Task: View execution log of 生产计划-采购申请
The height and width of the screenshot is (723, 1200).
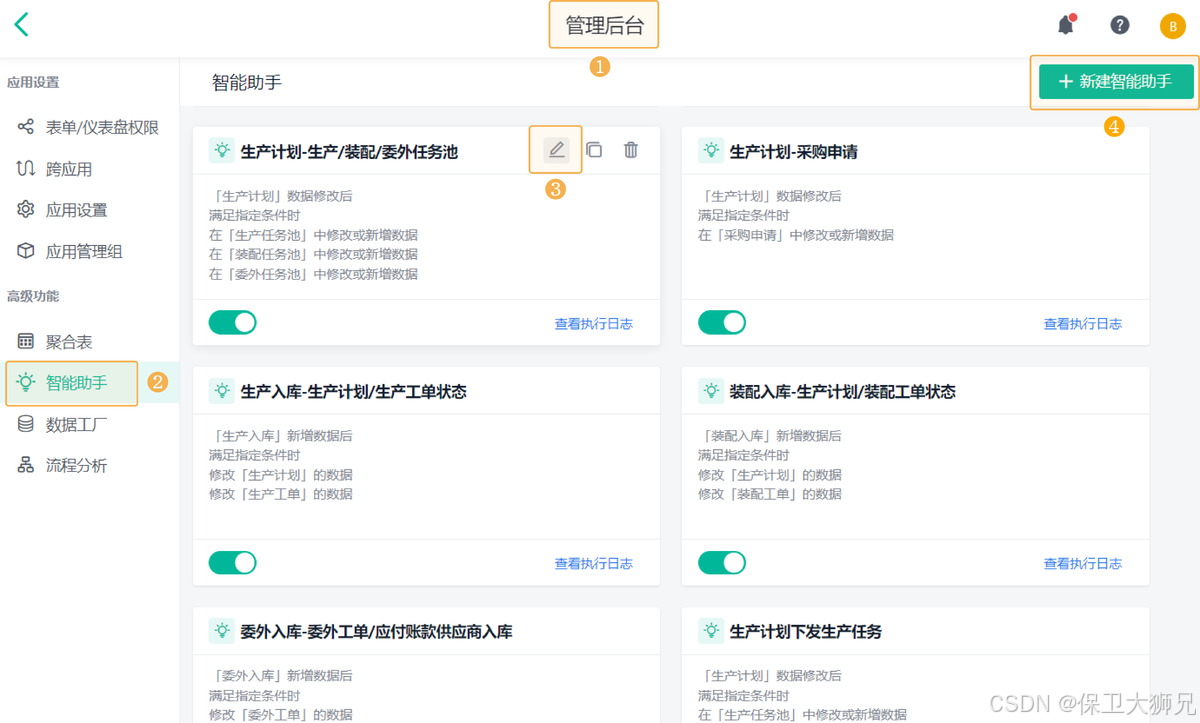Action: pyautogui.click(x=1083, y=324)
